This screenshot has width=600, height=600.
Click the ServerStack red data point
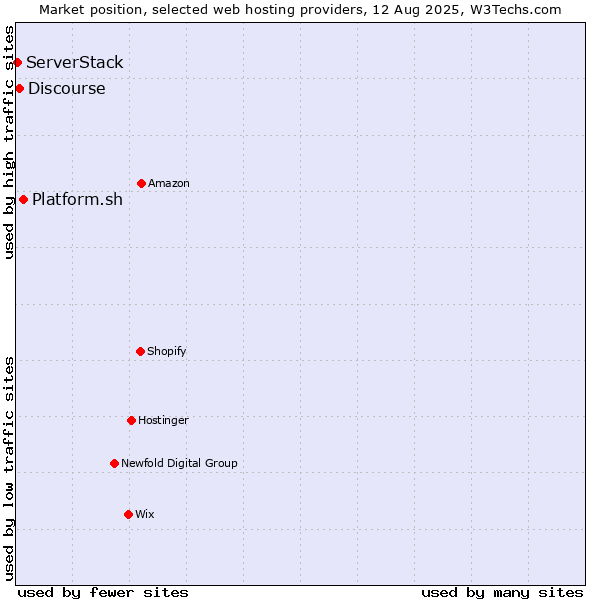pyautogui.click(x=17, y=62)
